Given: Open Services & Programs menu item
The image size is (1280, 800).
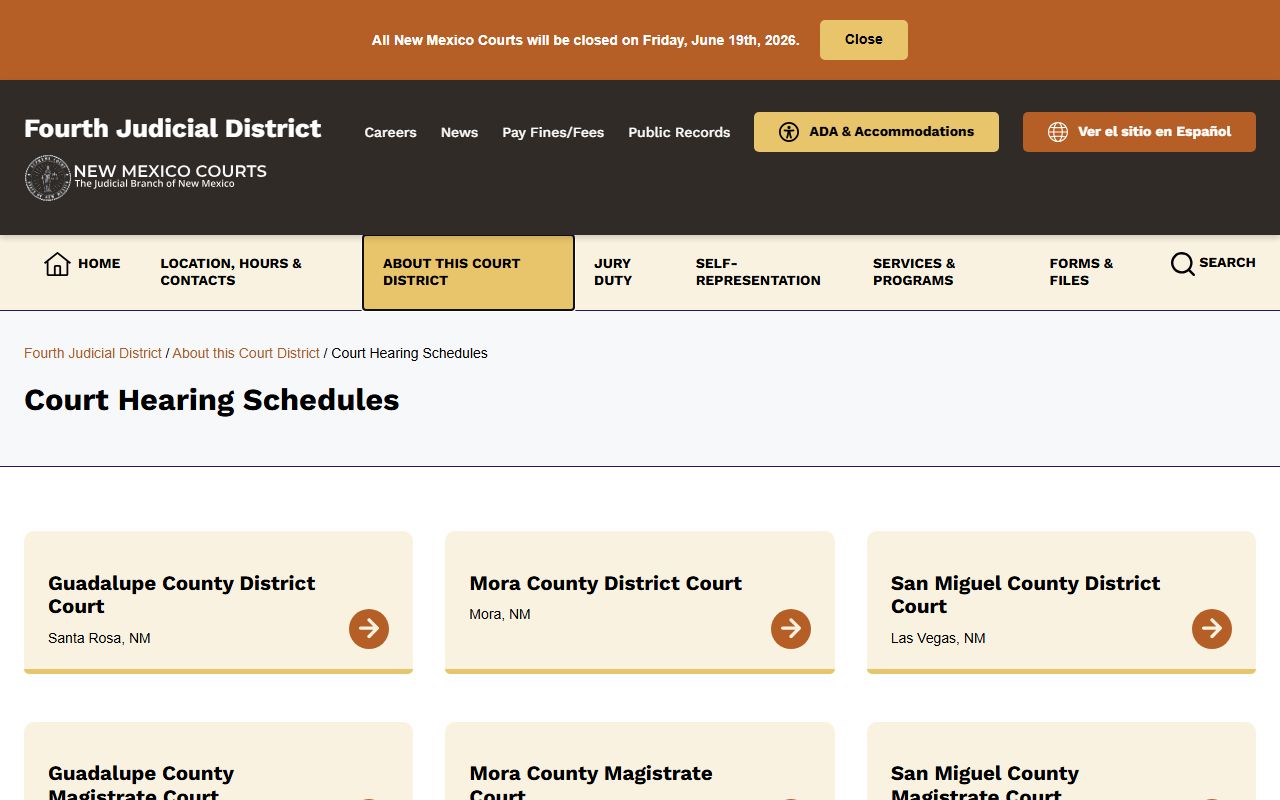Looking at the screenshot, I should tap(914, 272).
